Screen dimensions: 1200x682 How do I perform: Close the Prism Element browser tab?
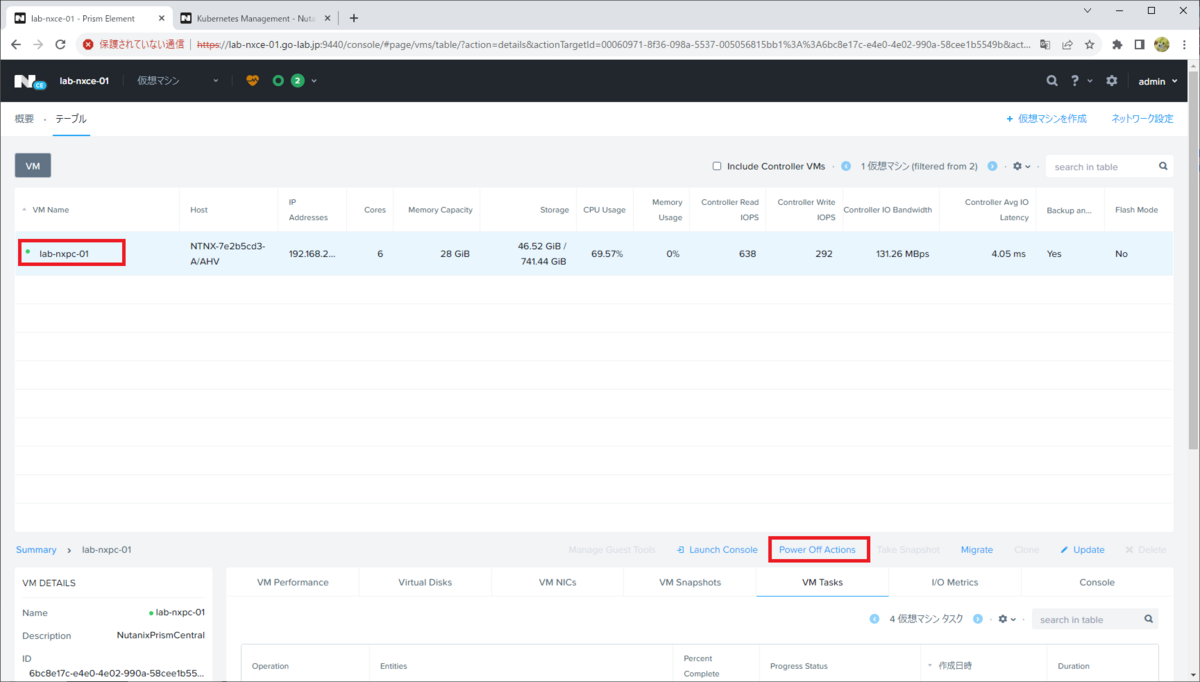[162, 18]
